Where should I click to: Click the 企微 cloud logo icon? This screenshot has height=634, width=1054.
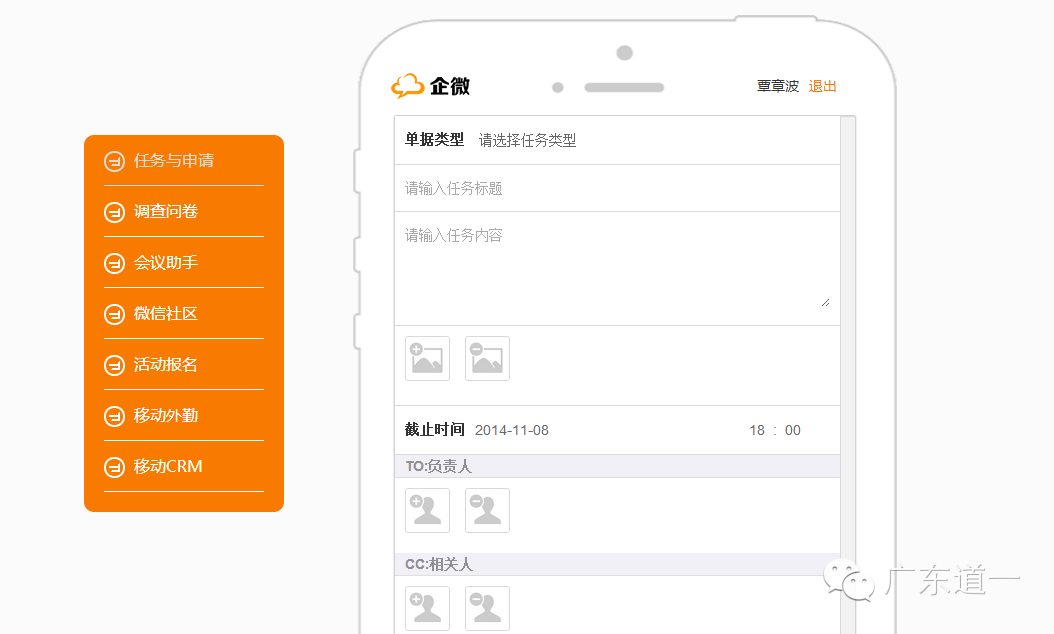(x=407, y=86)
